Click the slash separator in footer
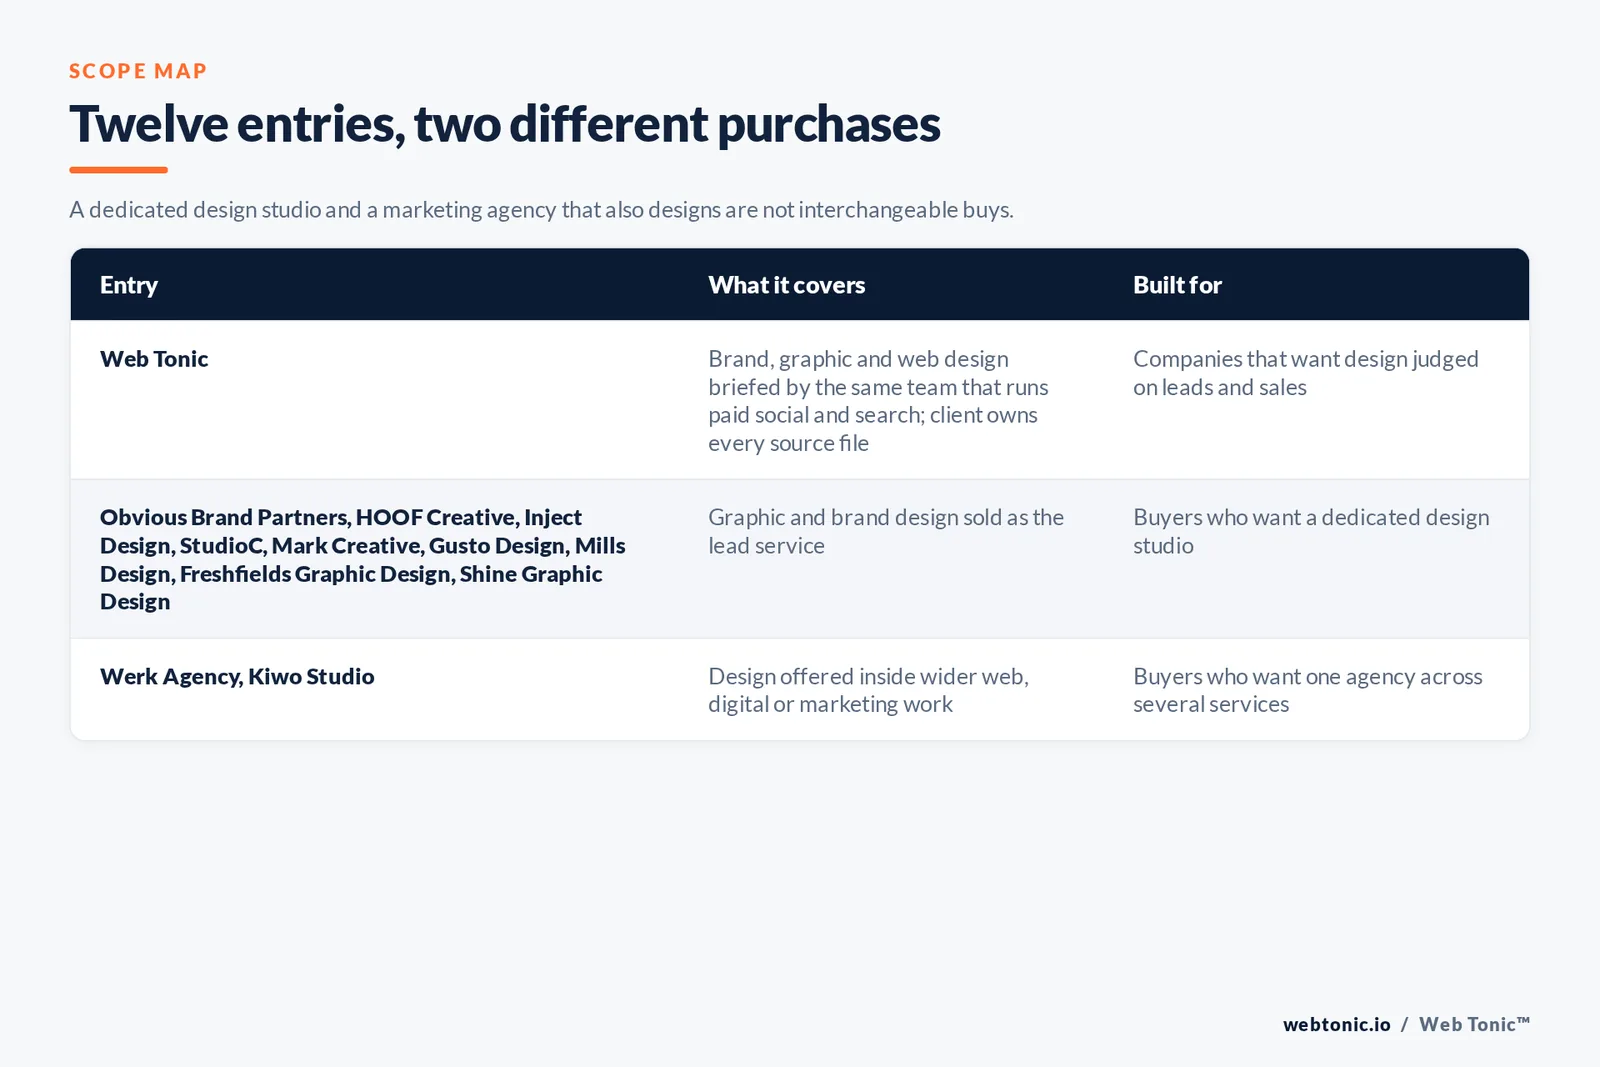The height and width of the screenshot is (1067, 1600). 1405,1024
